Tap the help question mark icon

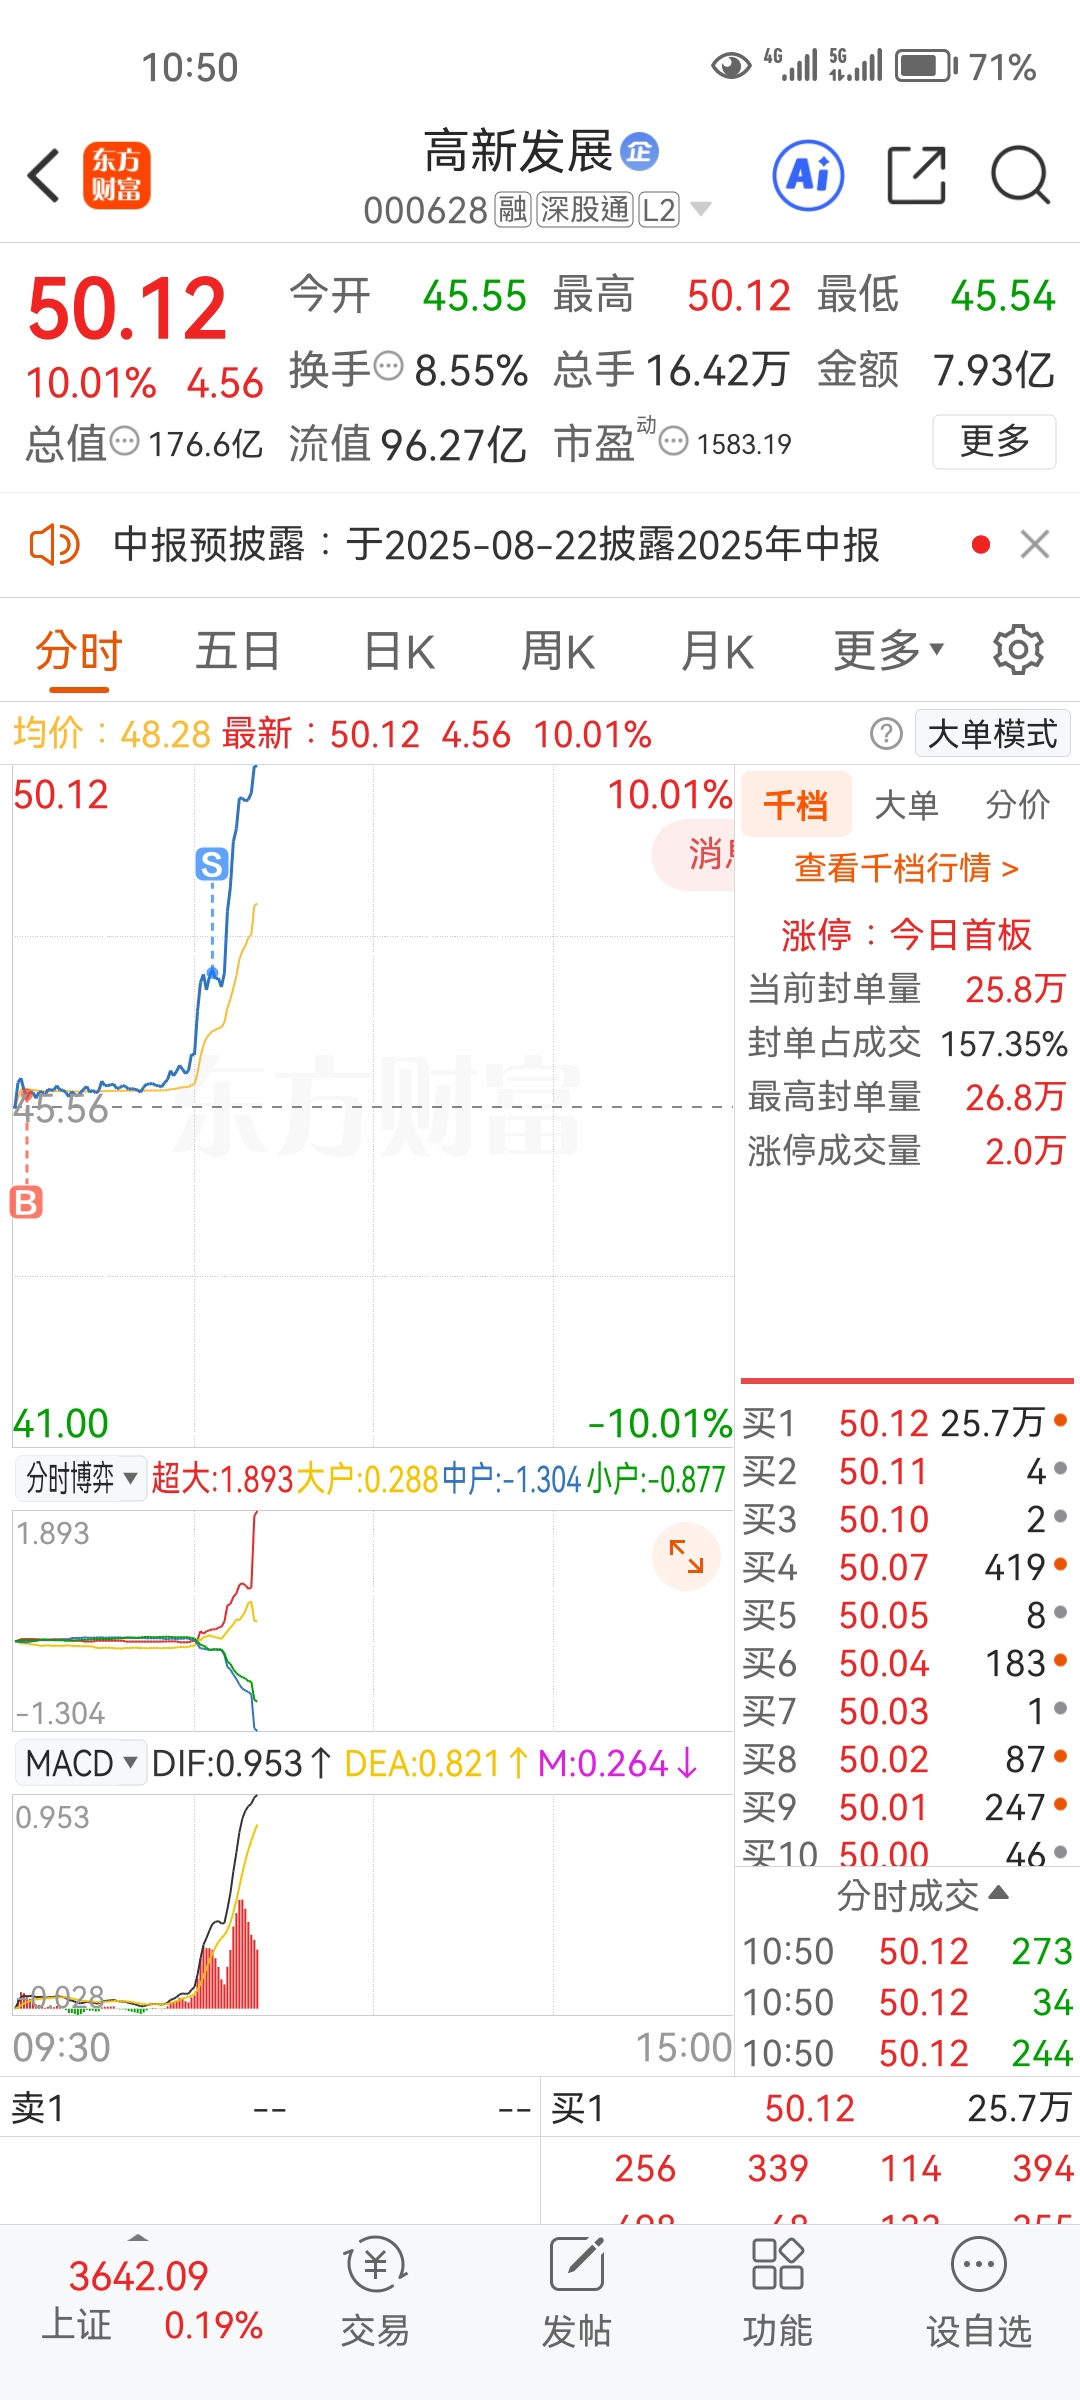click(886, 734)
